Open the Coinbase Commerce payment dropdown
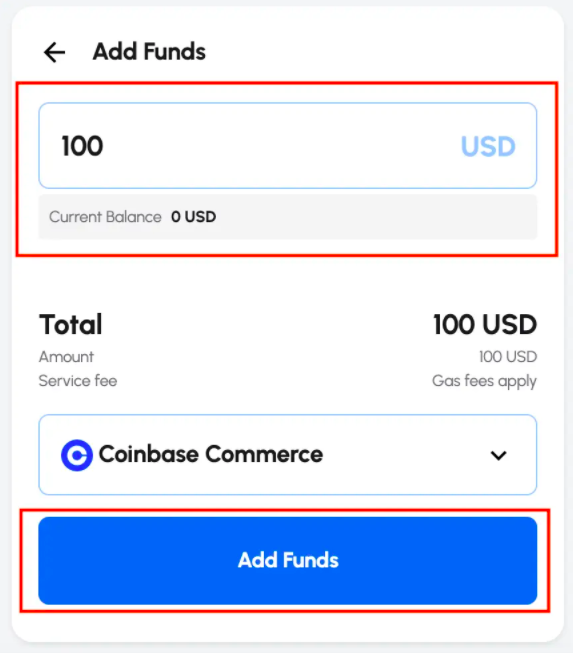The width and height of the screenshot is (573, 653). [x=287, y=454]
